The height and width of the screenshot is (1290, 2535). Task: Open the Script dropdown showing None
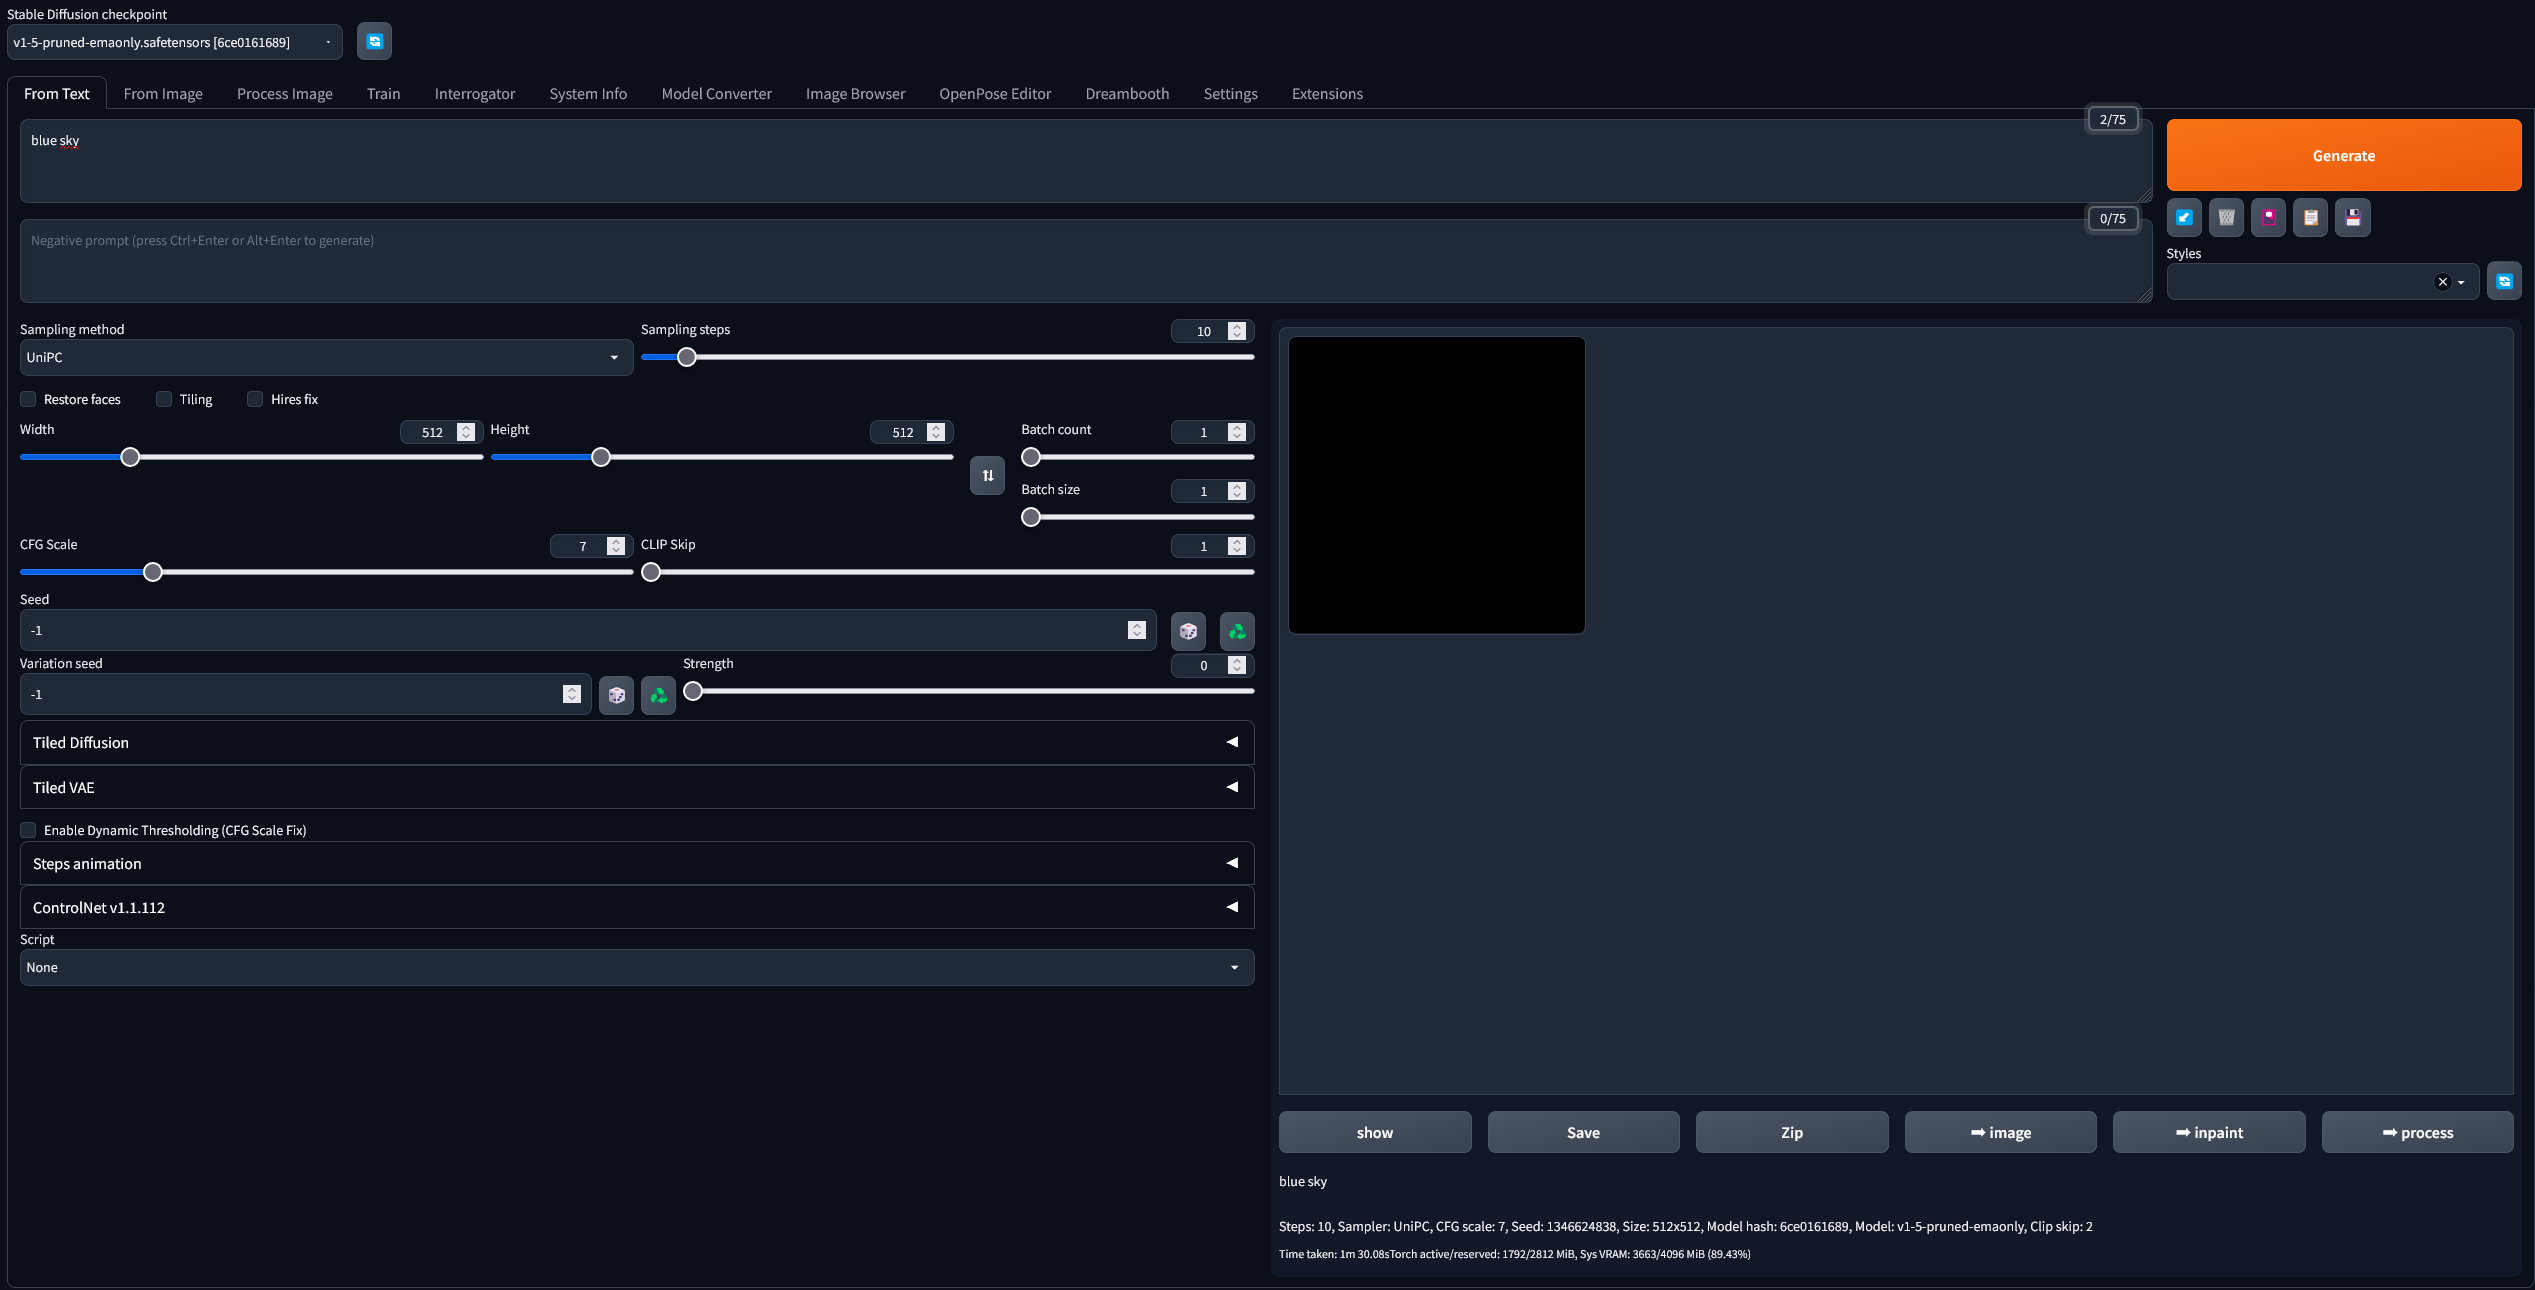tap(637, 968)
